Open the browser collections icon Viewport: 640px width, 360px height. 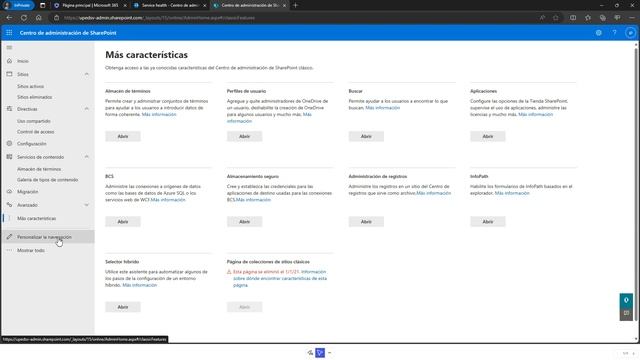coord(602,18)
